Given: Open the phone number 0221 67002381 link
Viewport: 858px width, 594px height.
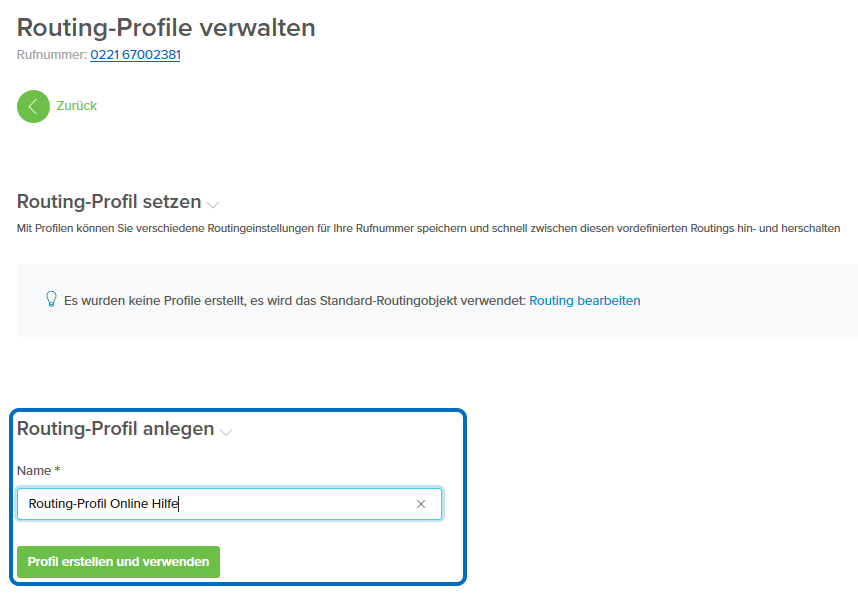Looking at the screenshot, I should click(135, 55).
